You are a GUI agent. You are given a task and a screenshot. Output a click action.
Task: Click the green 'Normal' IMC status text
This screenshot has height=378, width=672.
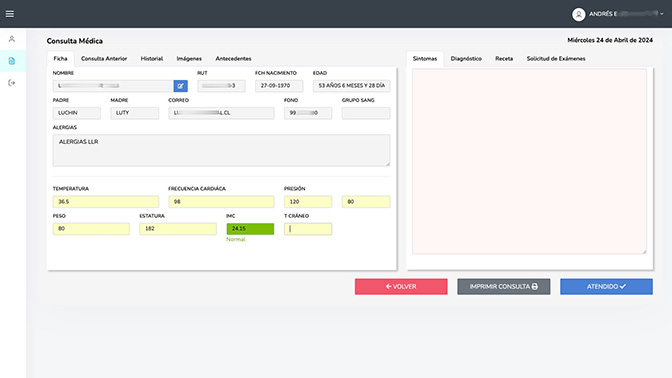236,240
